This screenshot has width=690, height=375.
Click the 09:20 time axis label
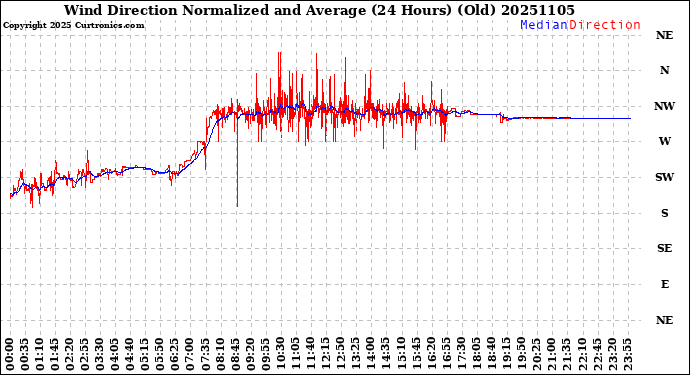[x=251, y=355]
